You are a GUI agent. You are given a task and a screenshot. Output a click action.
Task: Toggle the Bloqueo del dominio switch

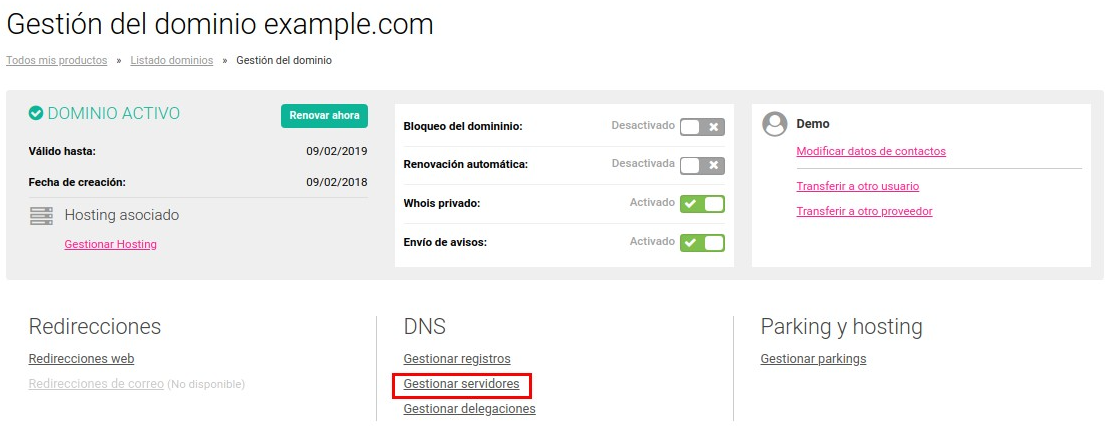701,127
